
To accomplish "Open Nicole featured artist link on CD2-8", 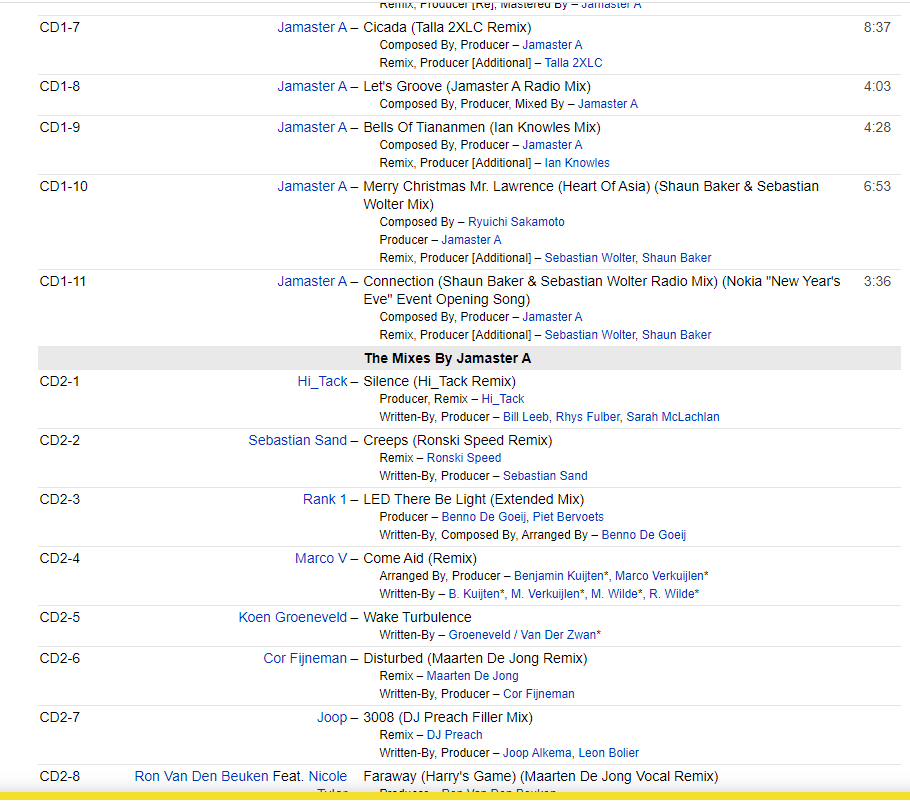I will click(327, 777).
